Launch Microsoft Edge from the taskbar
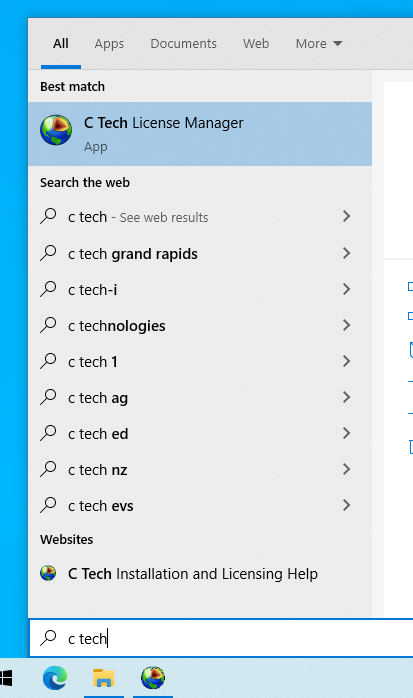Viewport: 413px width, 698px height. [x=55, y=678]
